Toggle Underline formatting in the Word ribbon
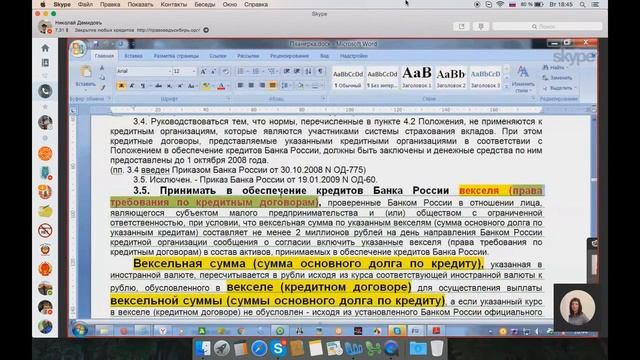 (x=142, y=86)
